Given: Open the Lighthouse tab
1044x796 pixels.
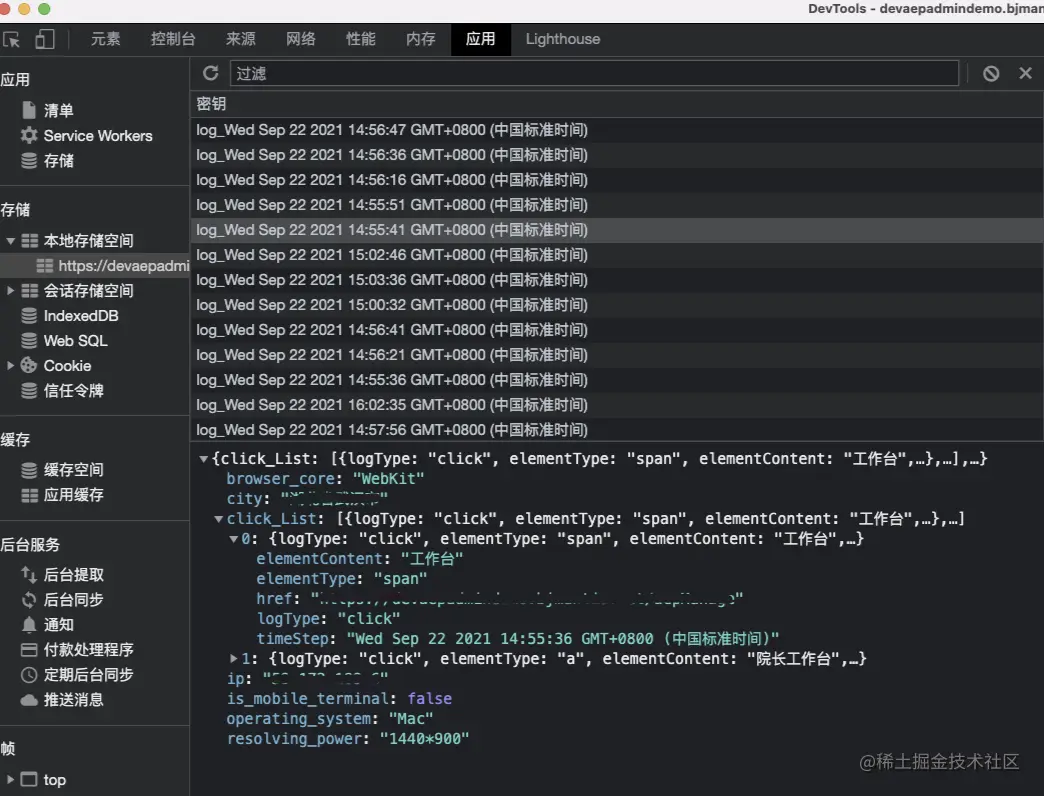Looking at the screenshot, I should (x=563, y=39).
